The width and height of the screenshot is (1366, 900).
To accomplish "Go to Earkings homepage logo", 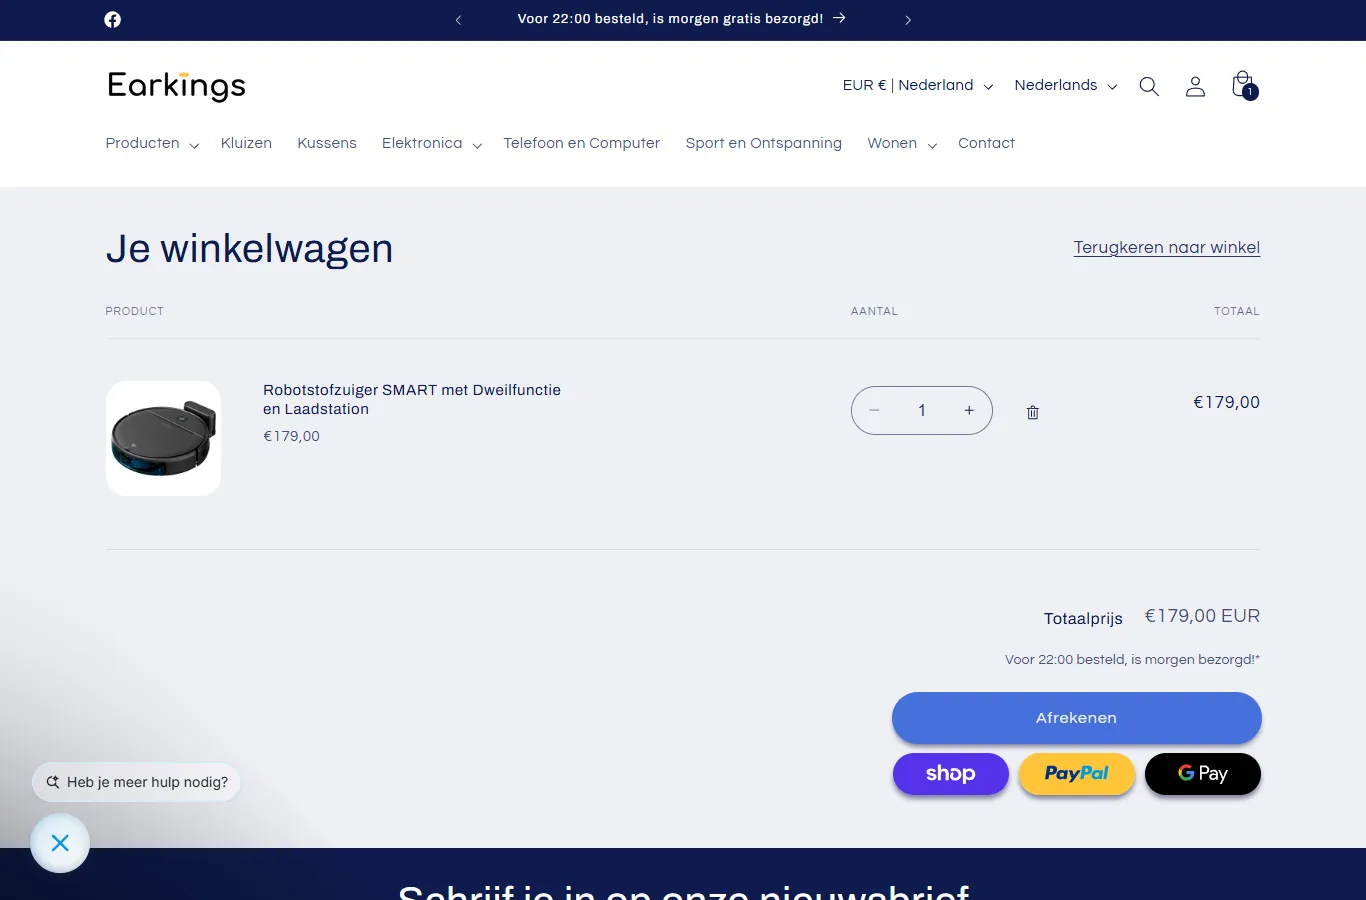I will [x=176, y=86].
